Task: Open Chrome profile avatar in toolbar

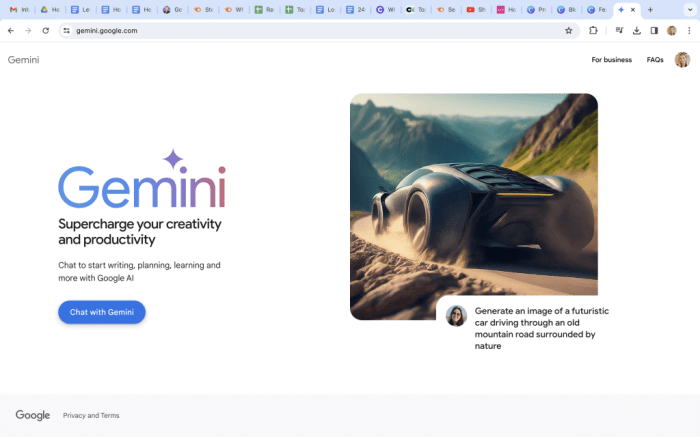Action: [x=671, y=31]
